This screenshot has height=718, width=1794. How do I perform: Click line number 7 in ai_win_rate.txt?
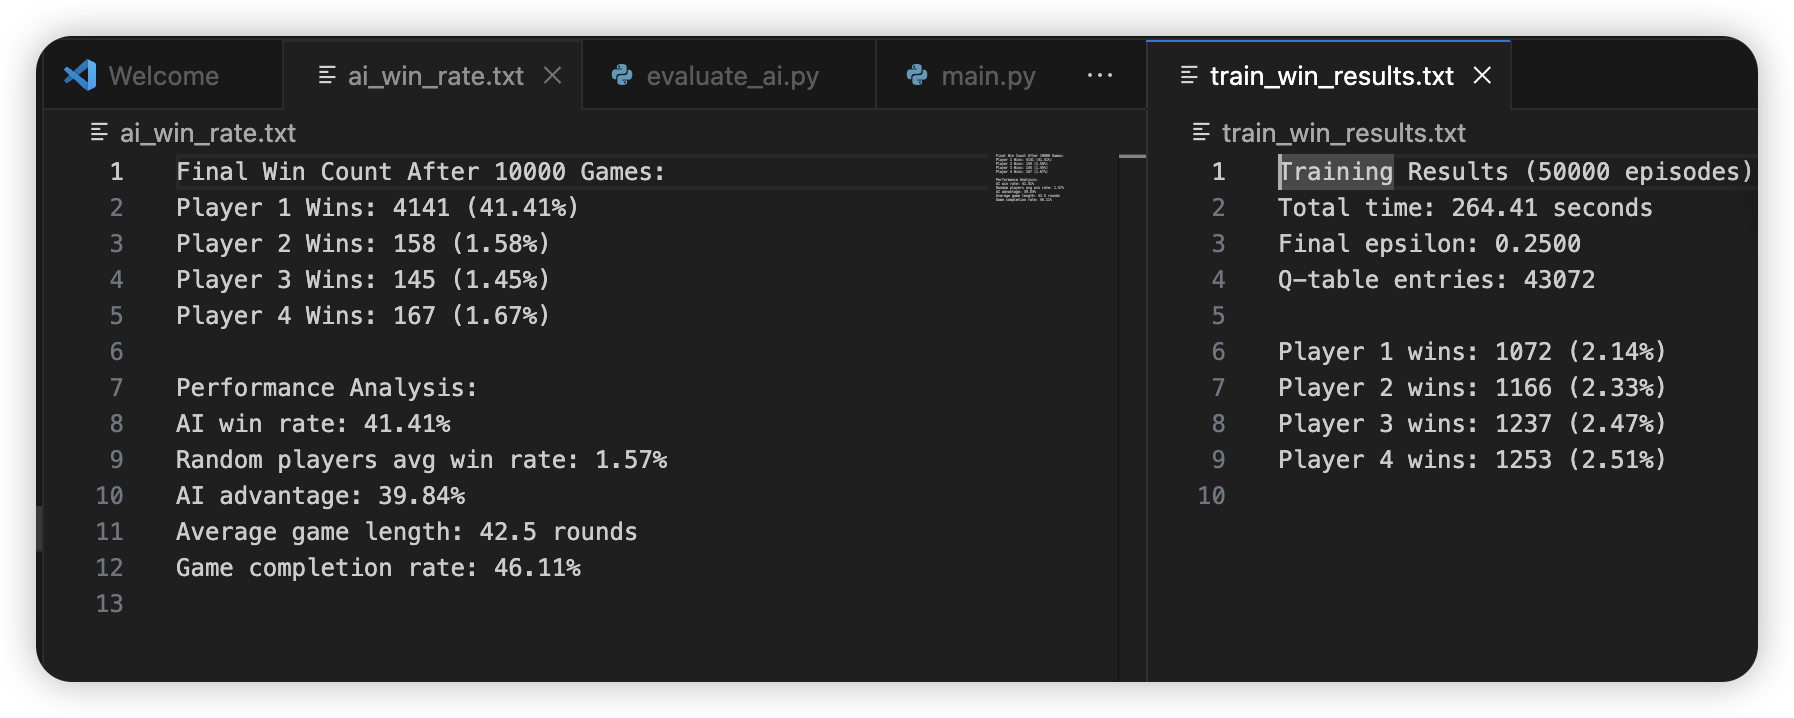[116, 388]
